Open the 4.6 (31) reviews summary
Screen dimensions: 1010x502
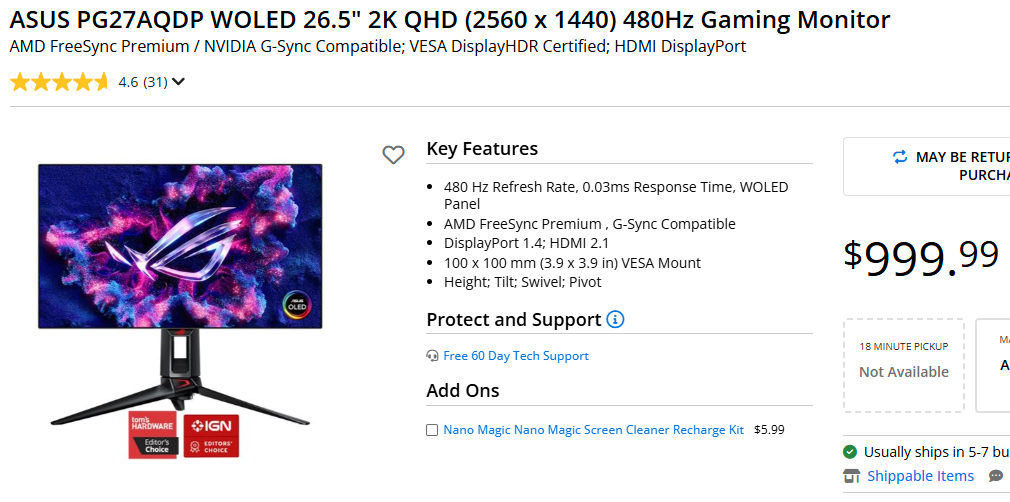tap(142, 82)
